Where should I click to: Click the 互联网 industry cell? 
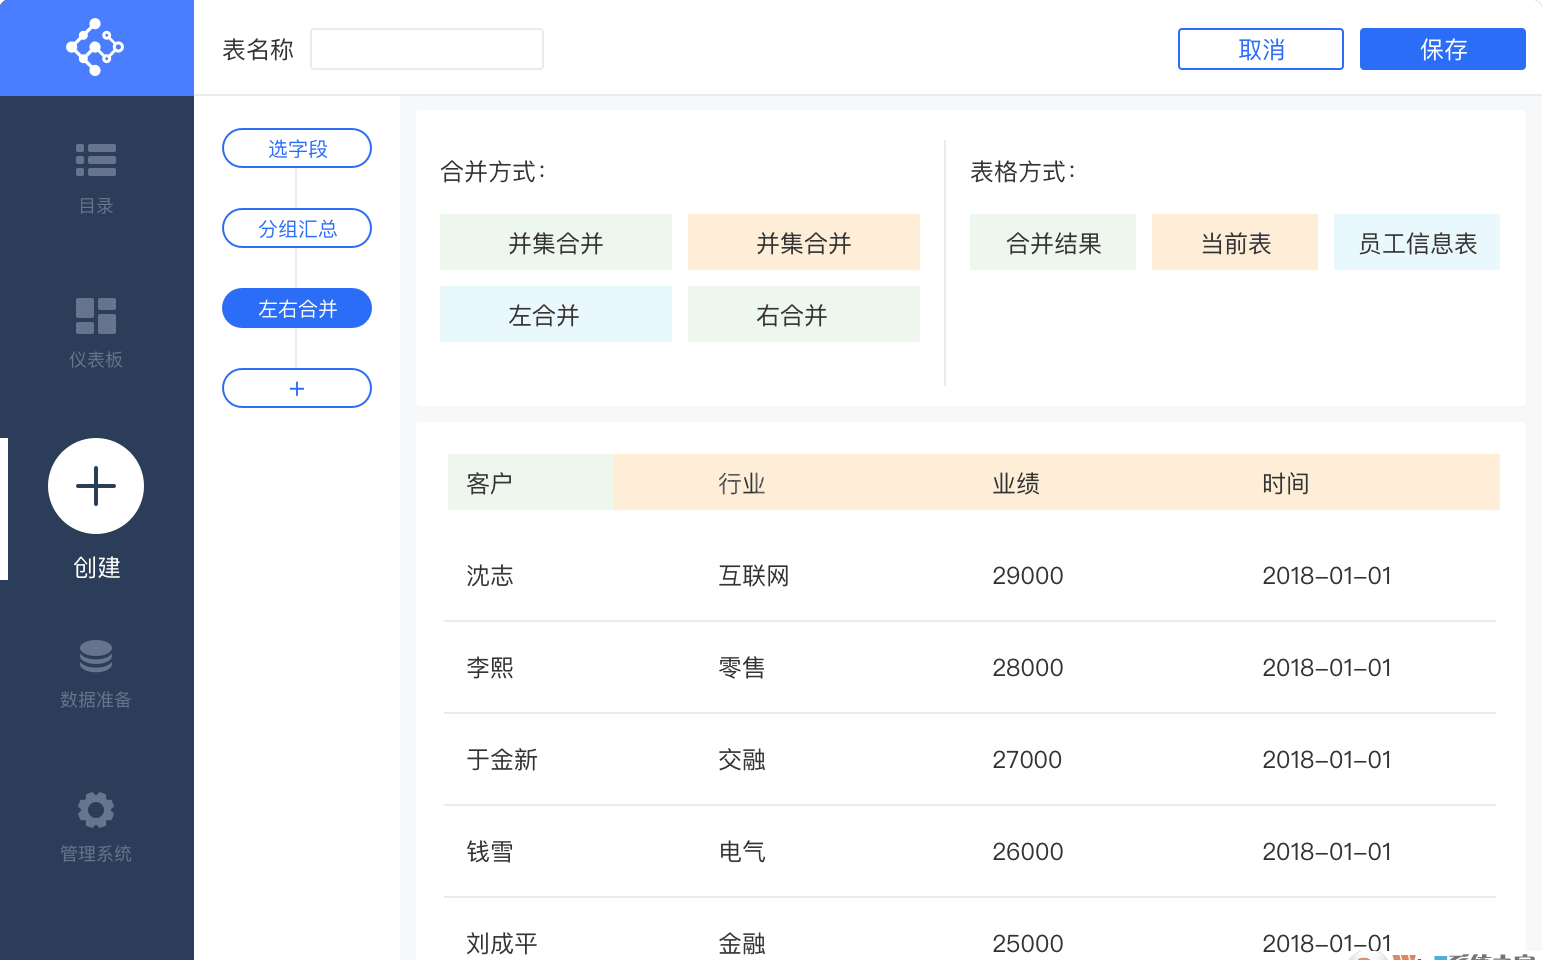[754, 576]
